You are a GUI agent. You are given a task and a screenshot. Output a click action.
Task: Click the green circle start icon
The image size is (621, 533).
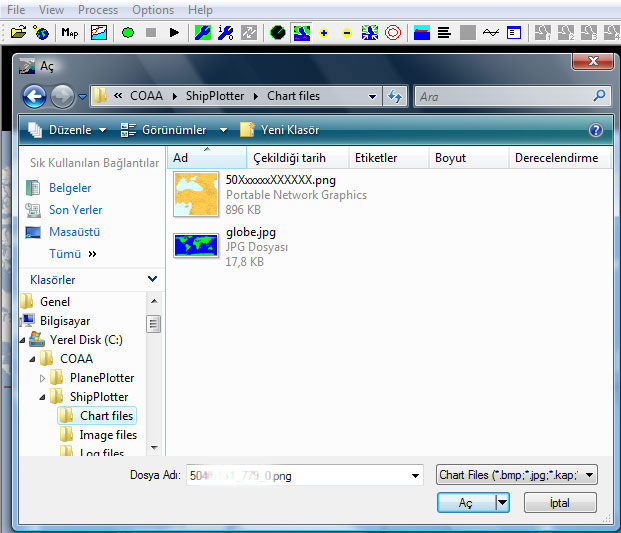point(128,32)
